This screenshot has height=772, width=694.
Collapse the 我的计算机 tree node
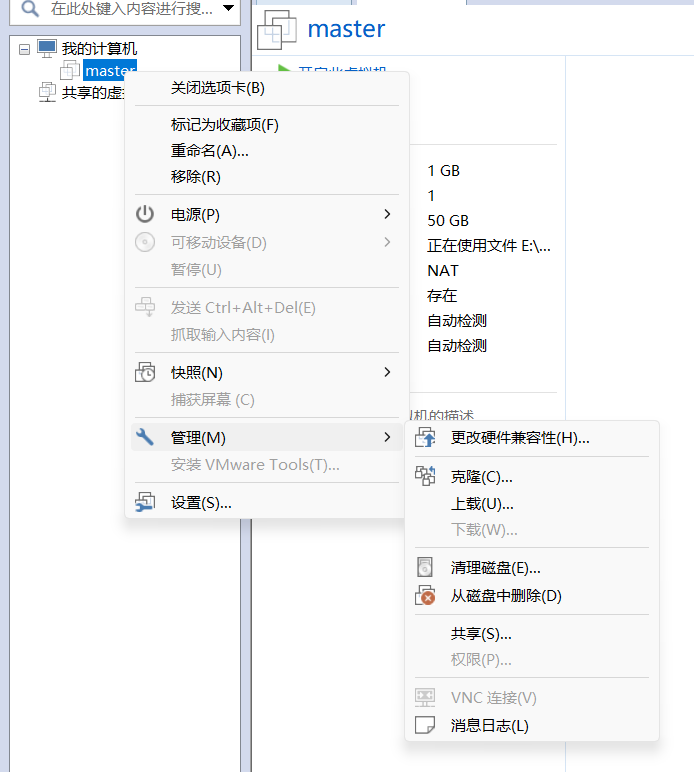24,49
